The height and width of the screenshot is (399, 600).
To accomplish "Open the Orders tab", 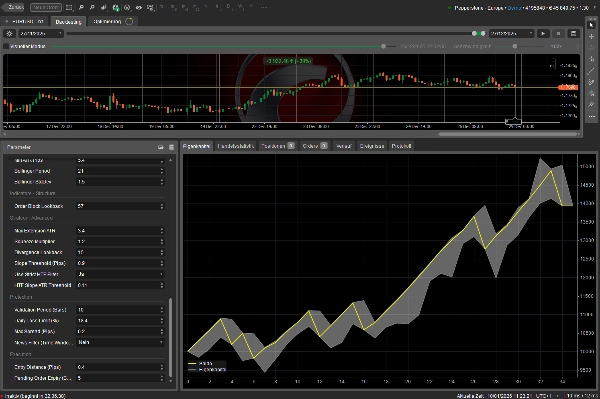I will [315, 146].
